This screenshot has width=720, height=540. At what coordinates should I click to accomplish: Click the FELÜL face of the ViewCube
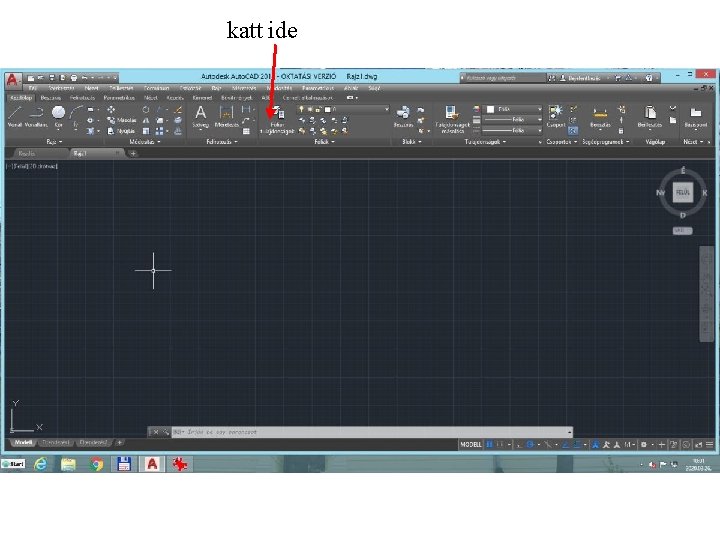click(683, 192)
